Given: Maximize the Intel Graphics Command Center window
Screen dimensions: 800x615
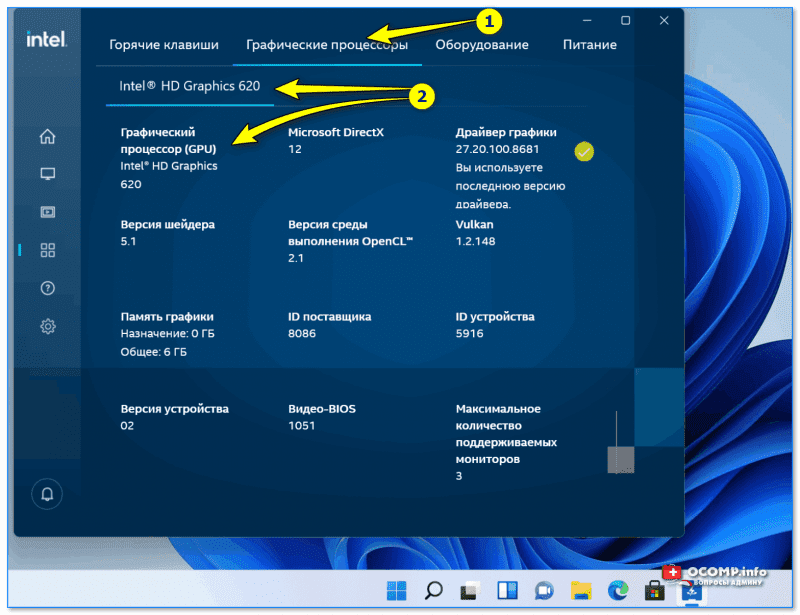Looking at the screenshot, I should pos(626,20).
